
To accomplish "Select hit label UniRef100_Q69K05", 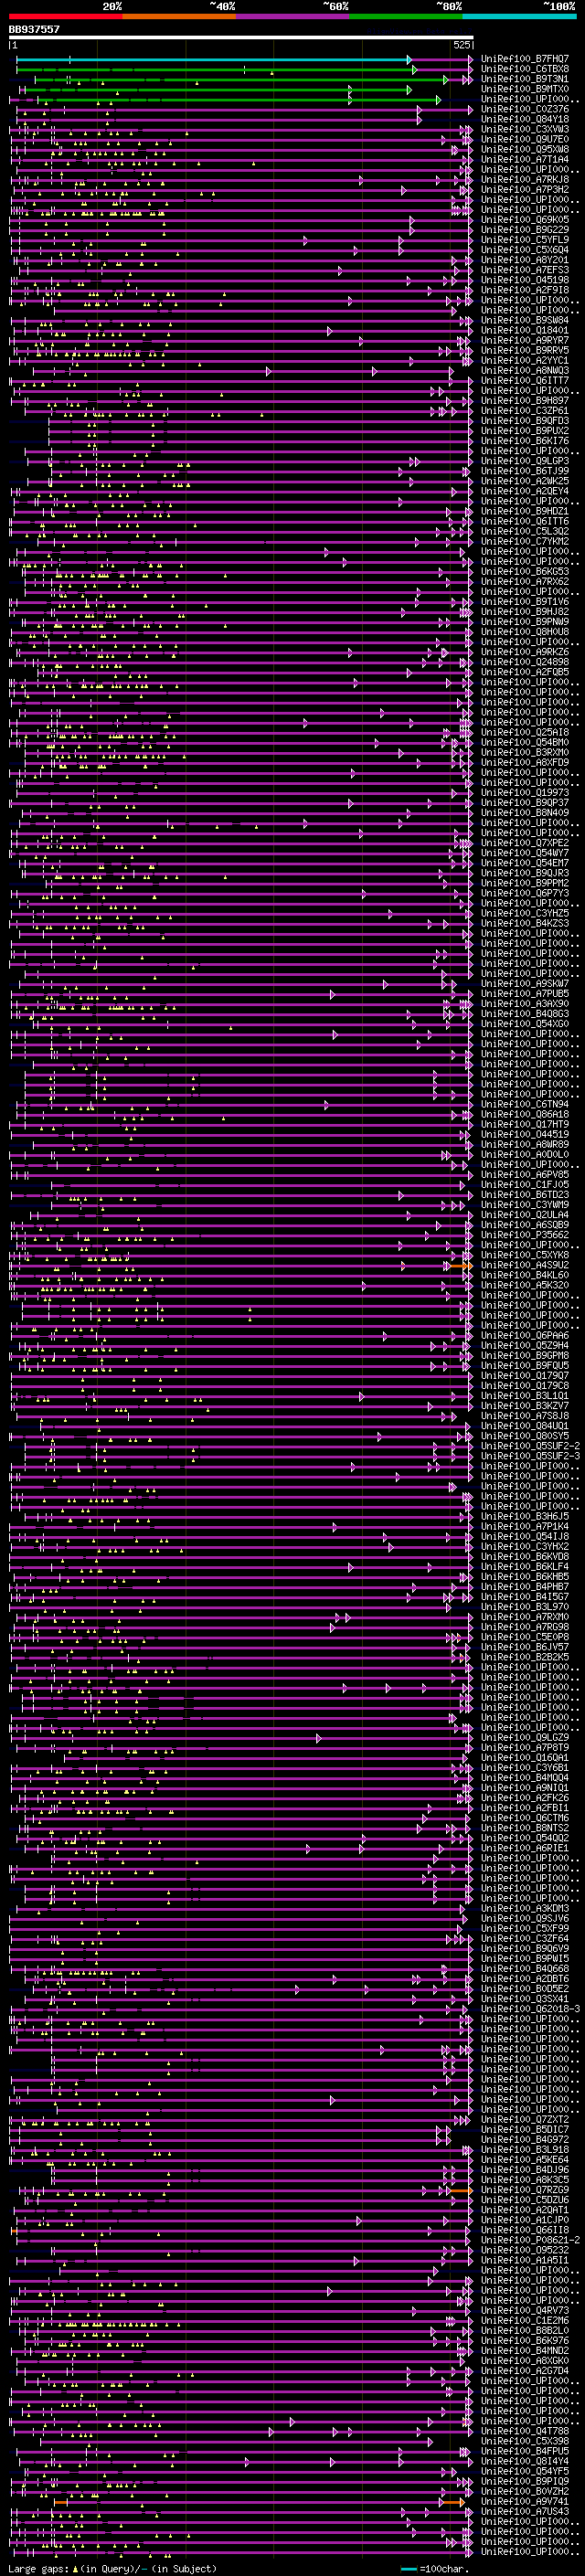I will [x=525, y=219].
